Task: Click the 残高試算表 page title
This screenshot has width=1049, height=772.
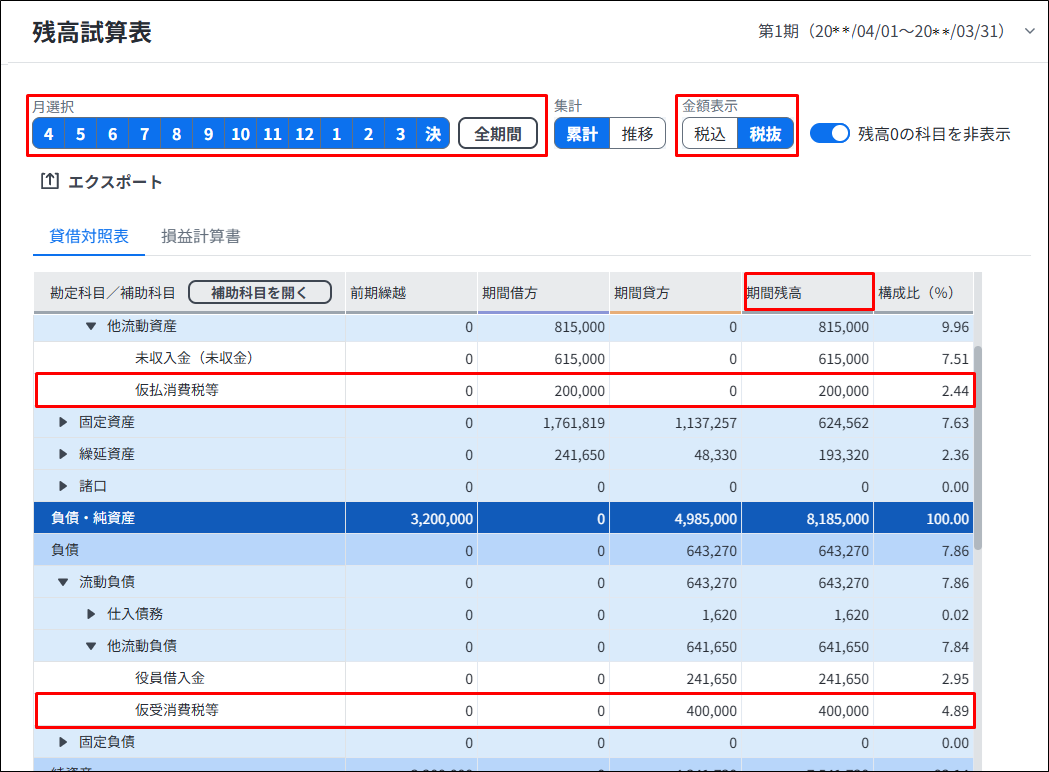Action: pos(92,32)
